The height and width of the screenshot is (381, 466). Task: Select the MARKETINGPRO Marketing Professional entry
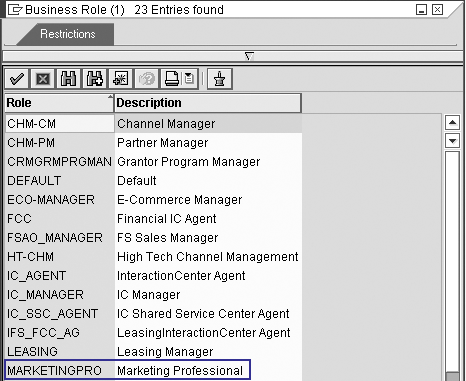point(128,370)
